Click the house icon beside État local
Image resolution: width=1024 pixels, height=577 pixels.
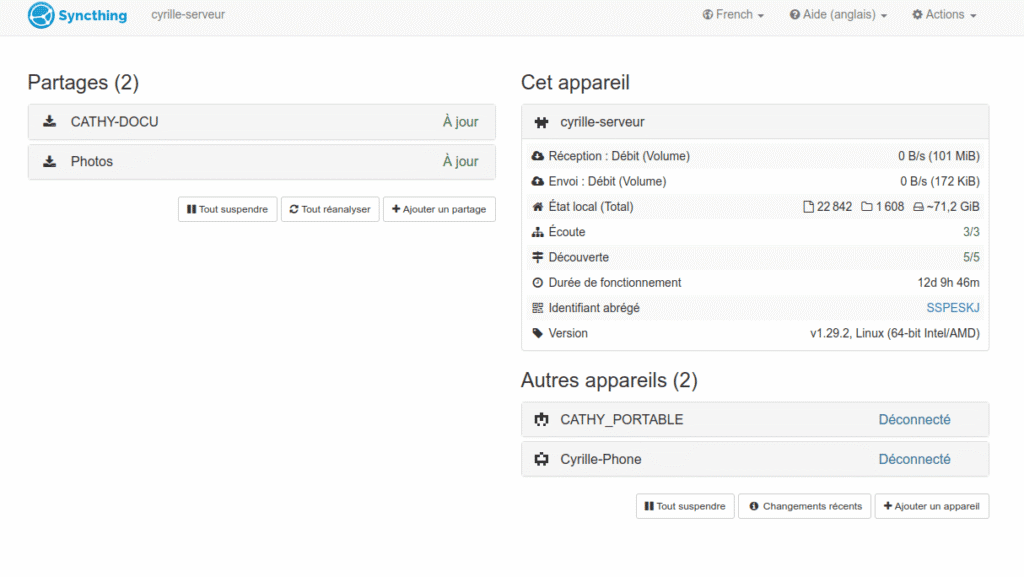click(x=538, y=207)
